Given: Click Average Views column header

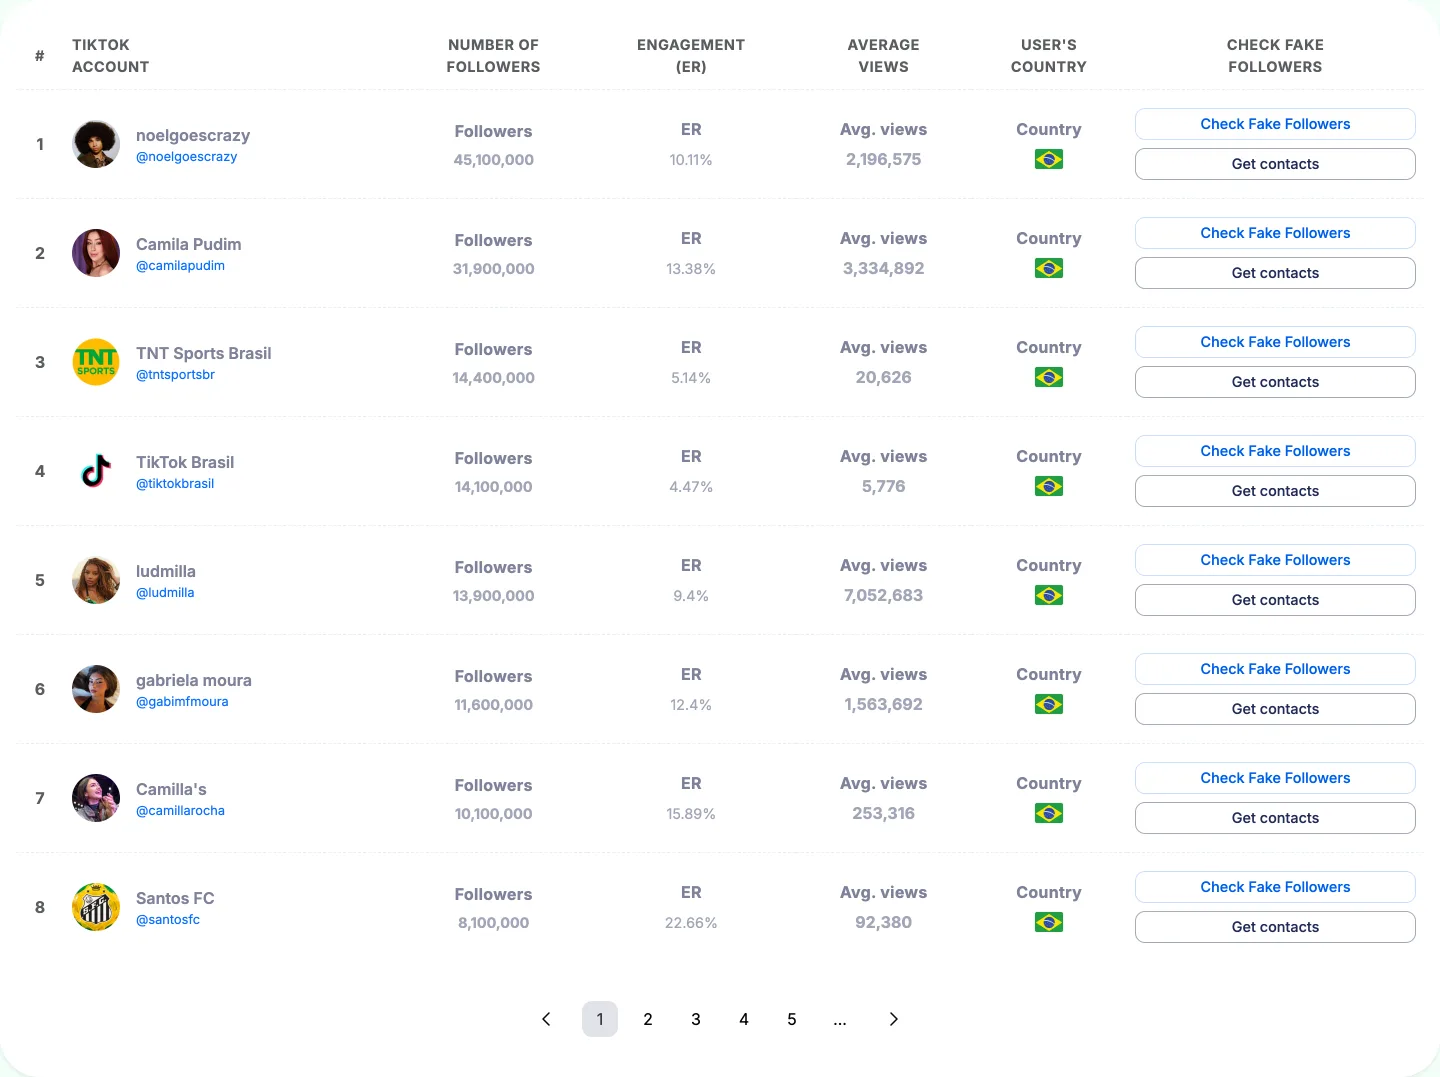Looking at the screenshot, I should pyautogui.click(x=883, y=56).
